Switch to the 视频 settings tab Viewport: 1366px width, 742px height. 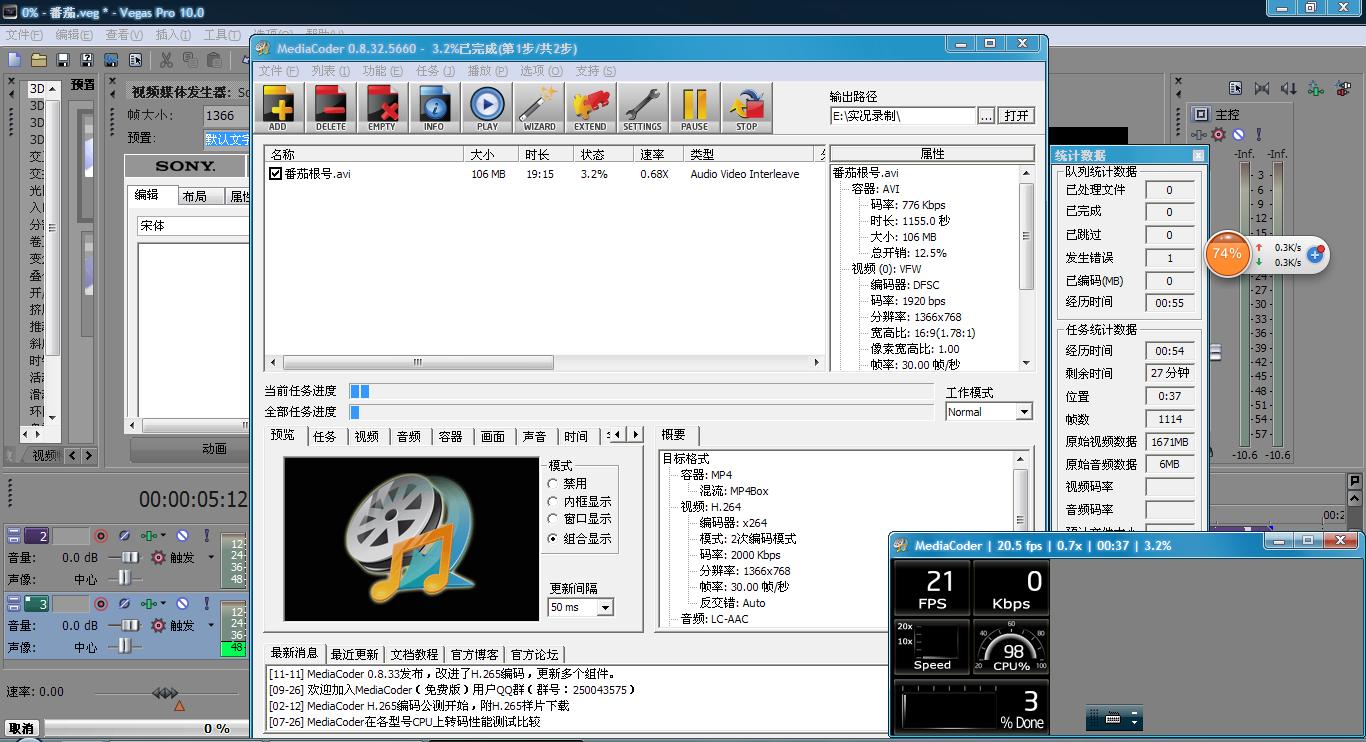(367, 436)
